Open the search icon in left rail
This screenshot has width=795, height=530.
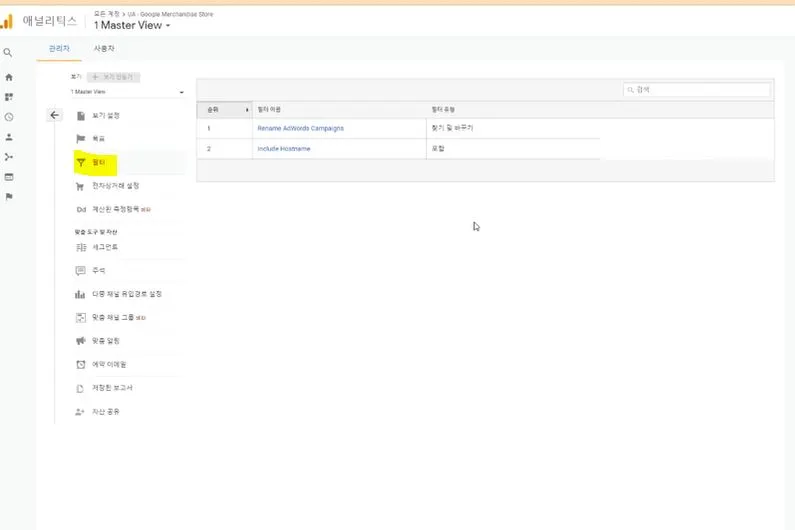pos(8,53)
